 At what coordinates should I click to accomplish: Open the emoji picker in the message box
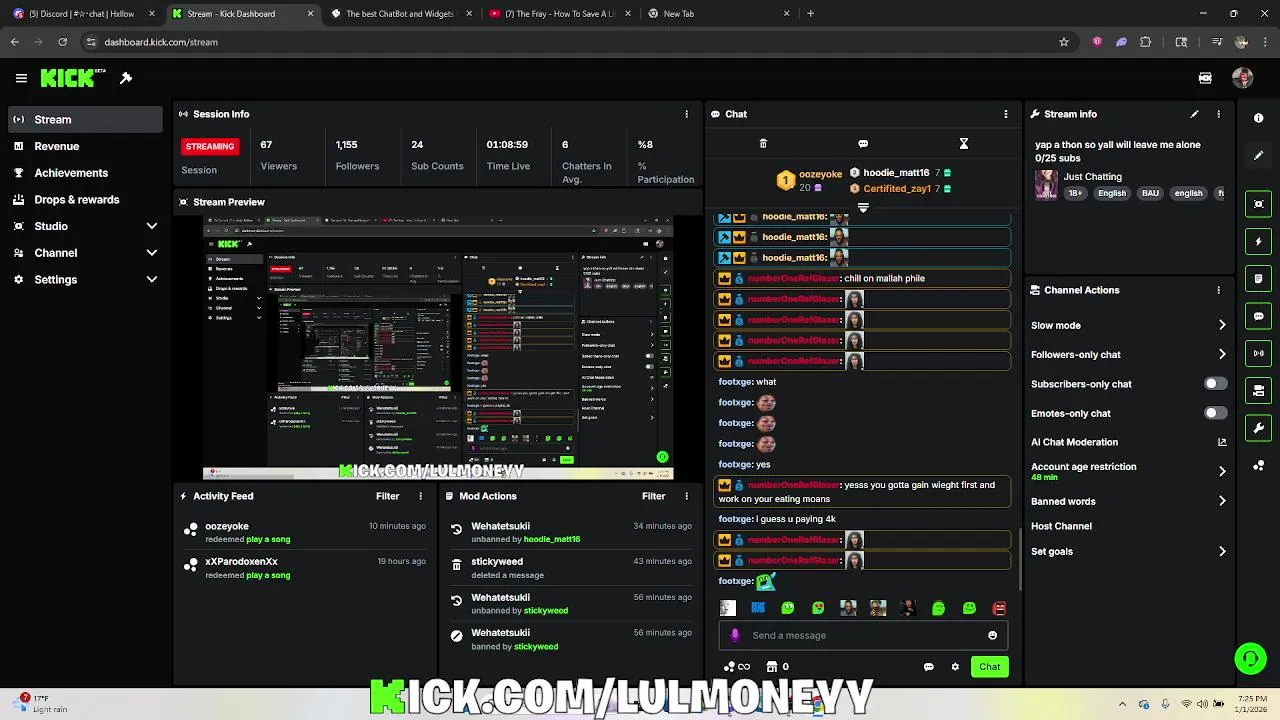coord(992,635)
